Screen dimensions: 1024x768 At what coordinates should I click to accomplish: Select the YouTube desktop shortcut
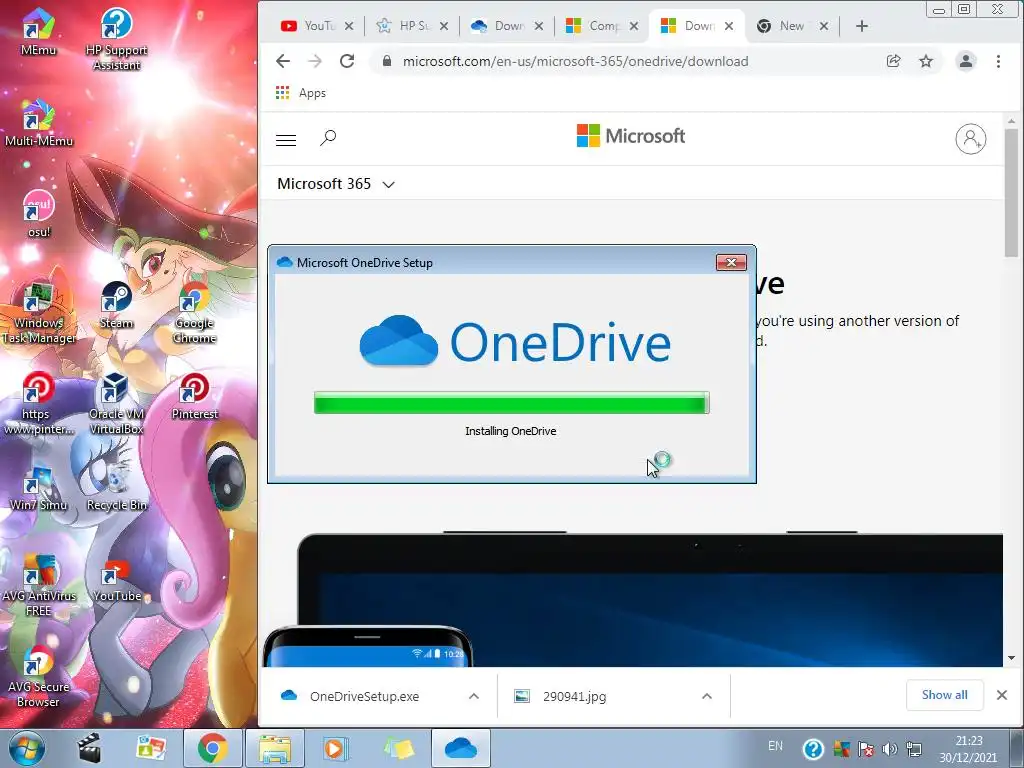116,579
